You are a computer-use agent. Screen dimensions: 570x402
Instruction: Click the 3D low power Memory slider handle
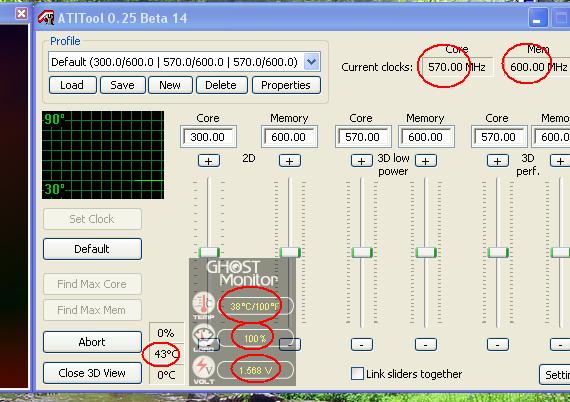click(x=426, y=252)
